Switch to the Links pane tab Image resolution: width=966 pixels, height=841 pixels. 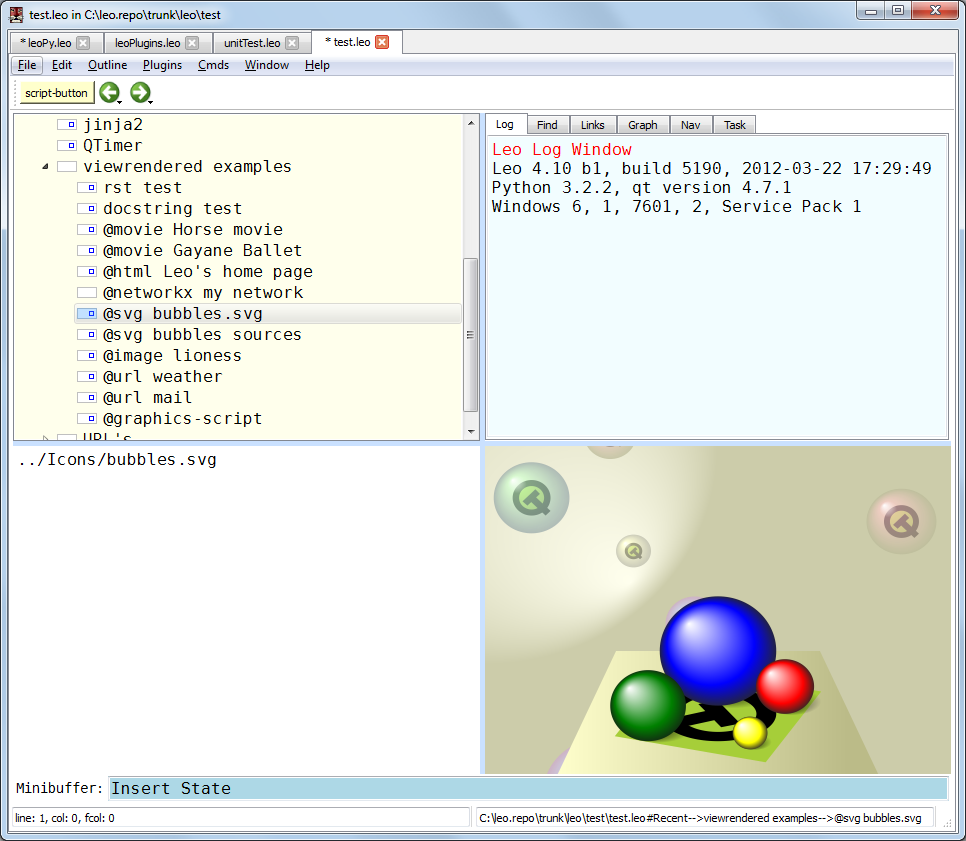pos(593,125)
